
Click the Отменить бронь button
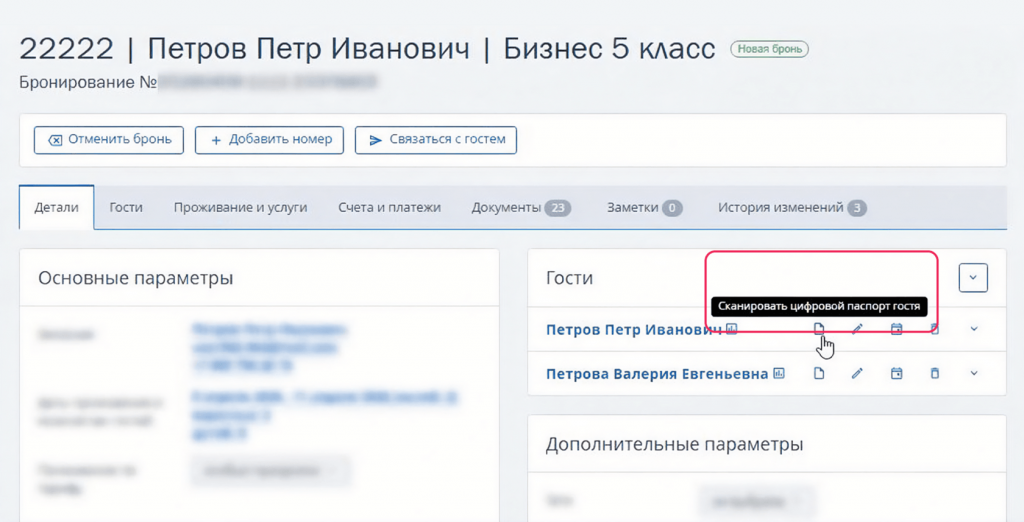(109, 140)
